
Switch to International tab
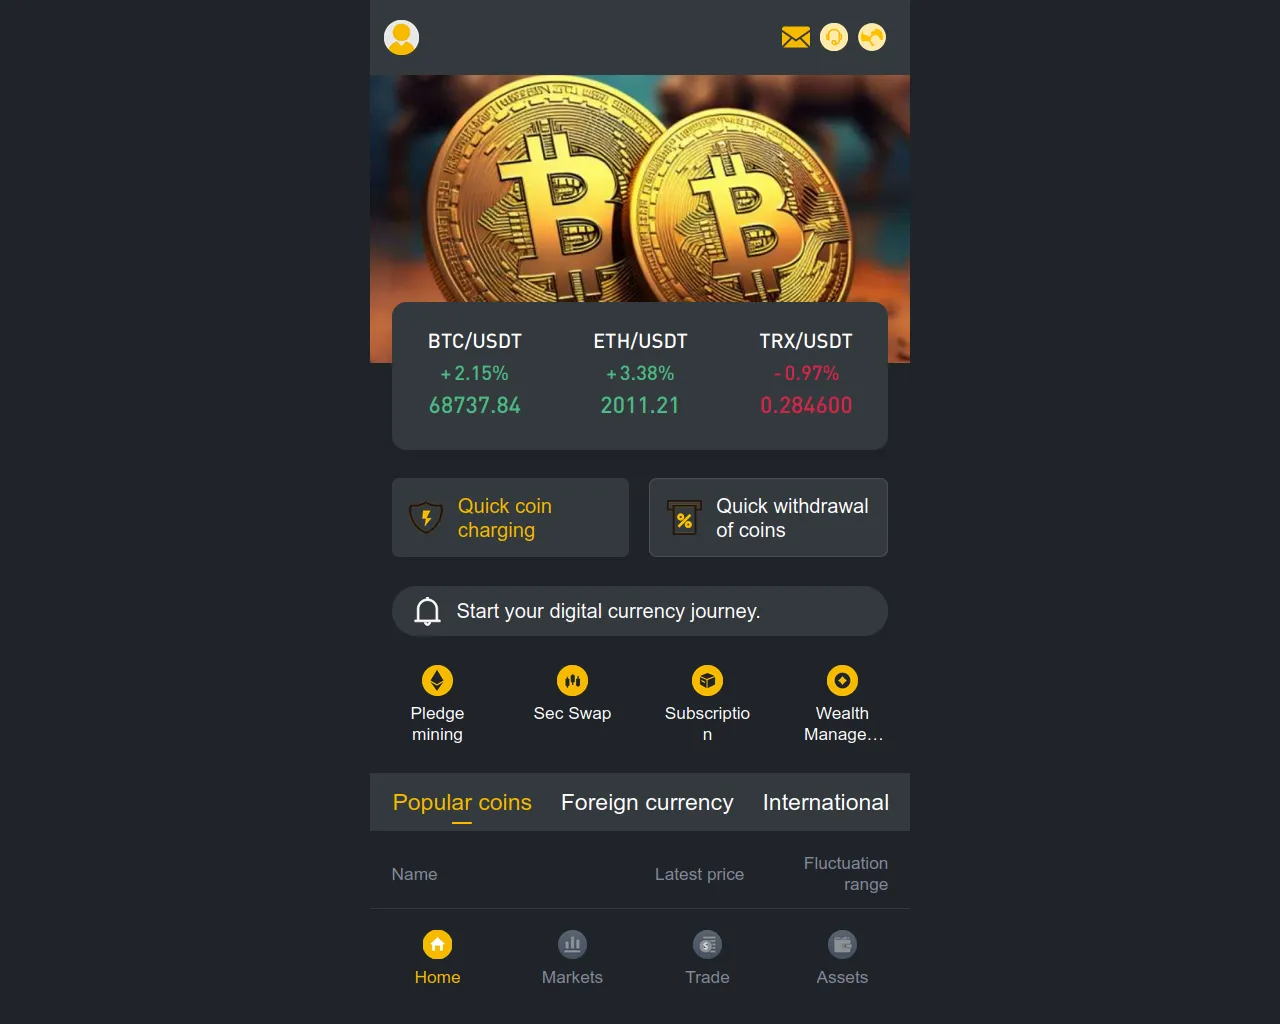[826, 802]
